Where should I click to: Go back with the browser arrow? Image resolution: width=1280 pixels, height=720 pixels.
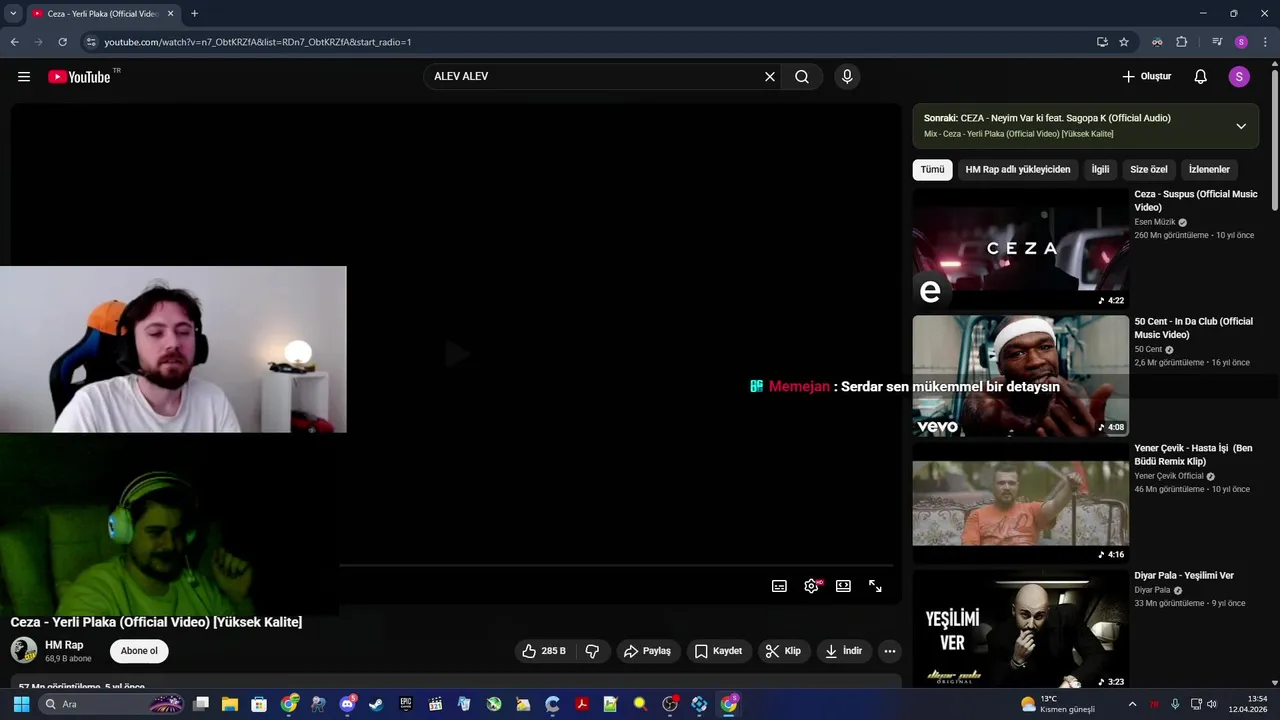coord(14,42)
